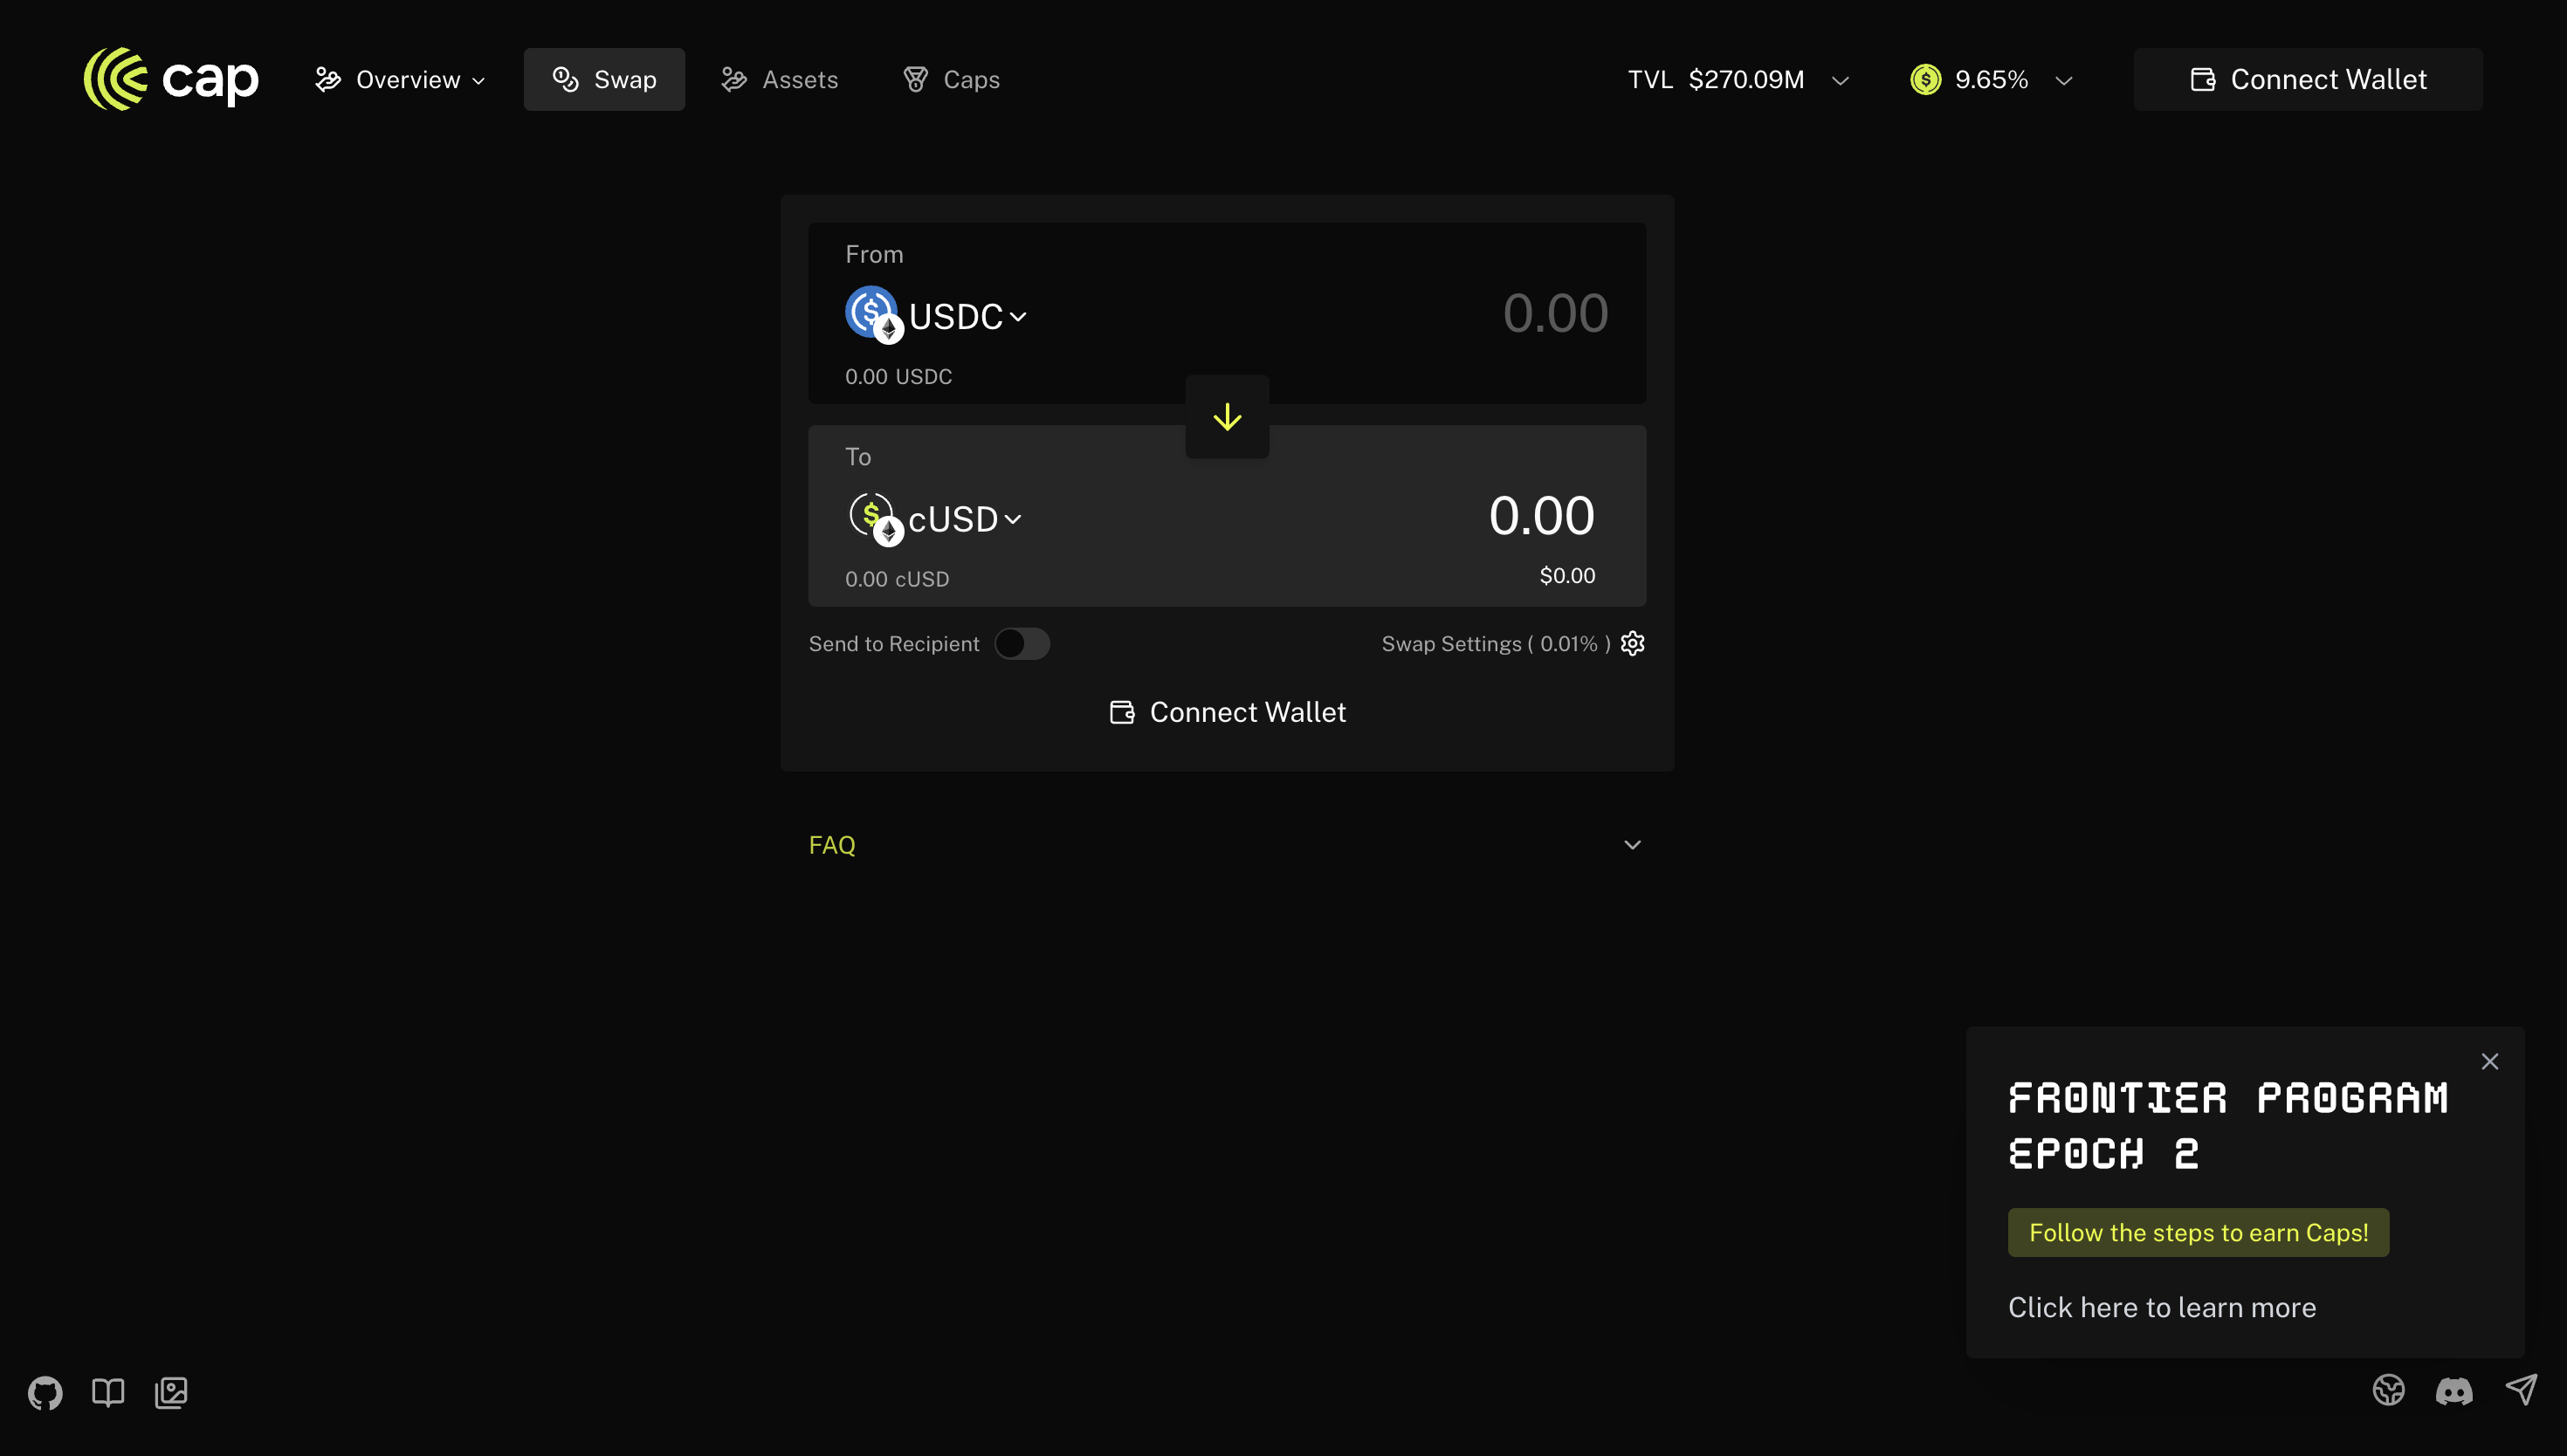Click the footer icon left of Discord
Screen dimensions: 2567x1456
[x=2388, y=1390]
